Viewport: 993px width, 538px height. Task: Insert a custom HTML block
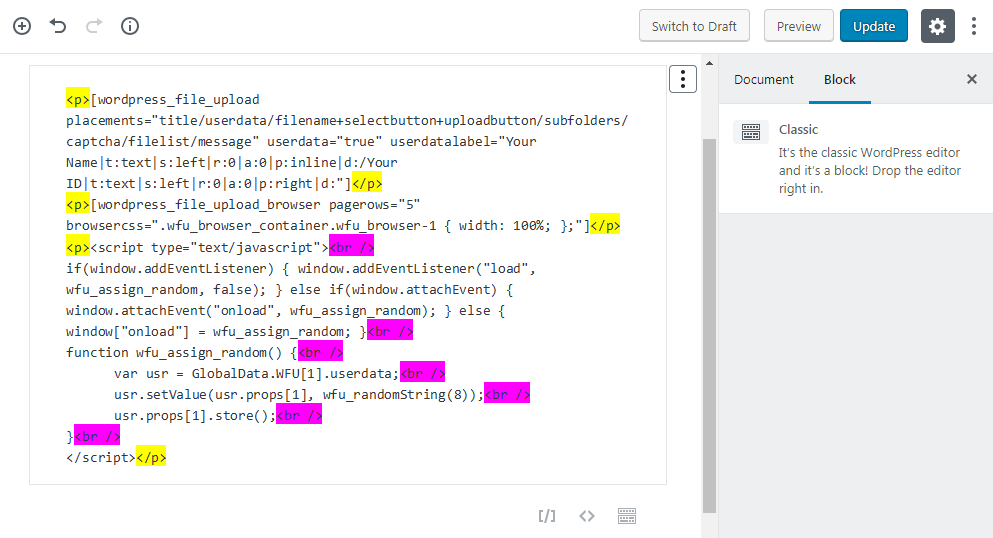pyautogui.click(x=587, y=516)
